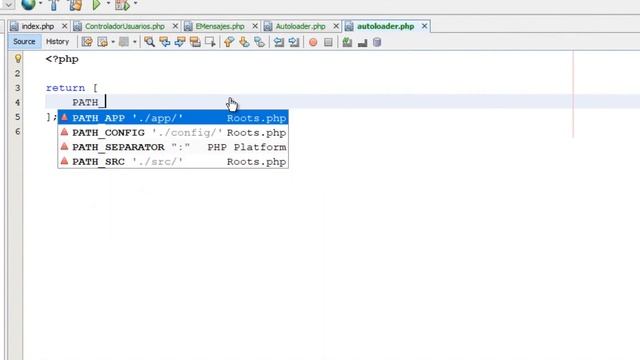Open the browser selection dropdown arrow
Image resolution: width=640 pixels, height=360 pixels.
pos(40,4)
